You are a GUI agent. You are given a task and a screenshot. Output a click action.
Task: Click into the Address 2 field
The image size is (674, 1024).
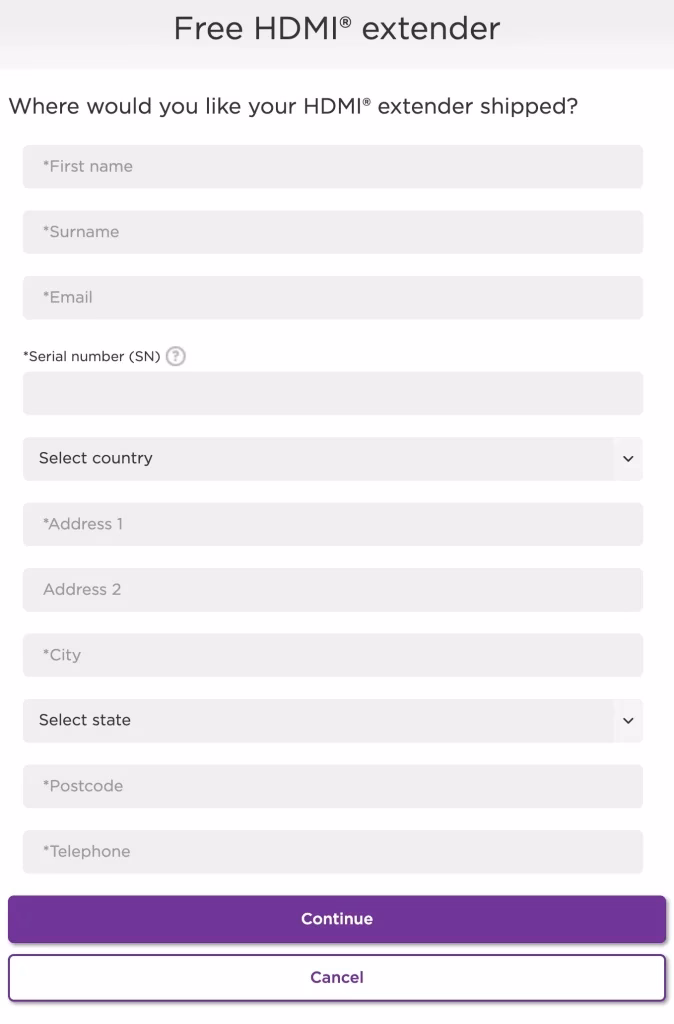click(x=333, y=589)
